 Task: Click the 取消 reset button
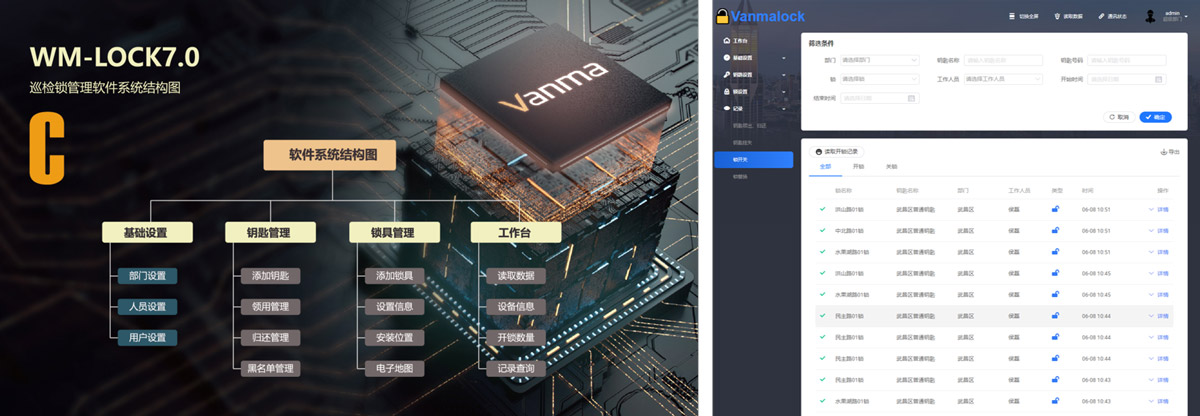[x=1118, y=117]
